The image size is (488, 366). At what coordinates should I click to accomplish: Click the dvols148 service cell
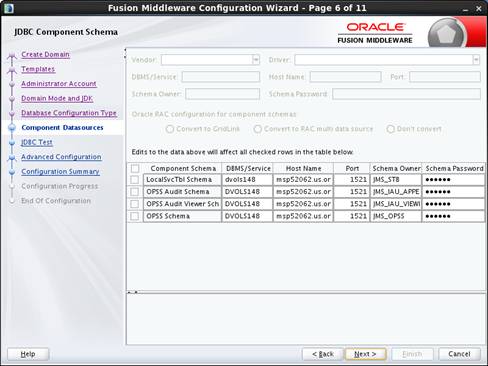click(247, 180)
